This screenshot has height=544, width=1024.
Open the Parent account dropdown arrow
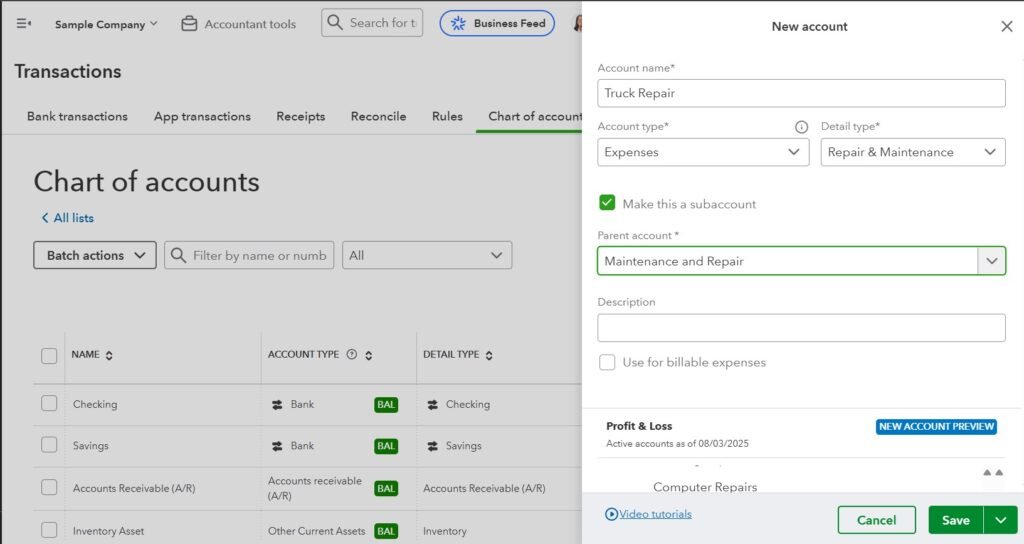991,261
